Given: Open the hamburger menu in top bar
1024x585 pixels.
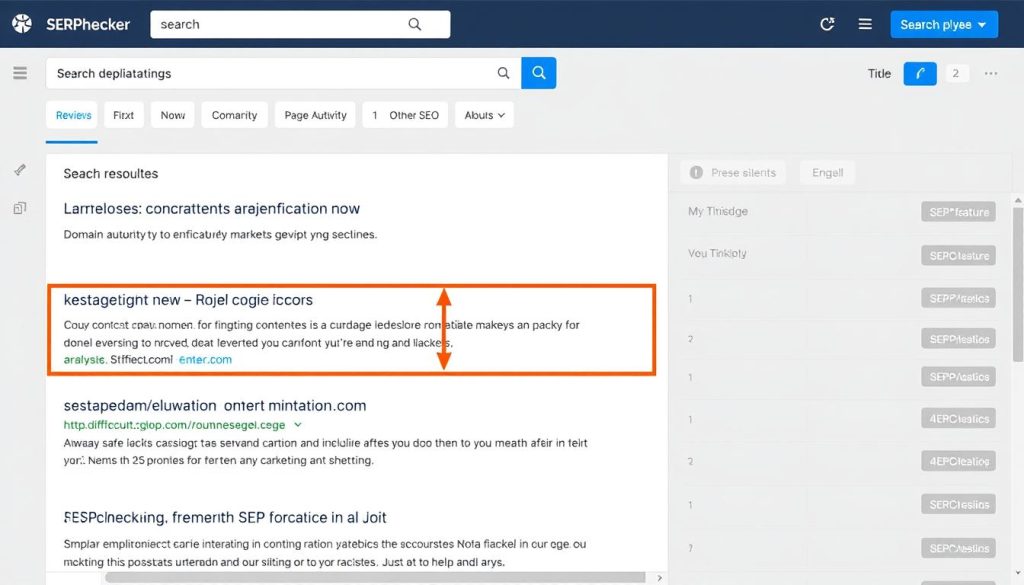Looking at the screenshot, I should 865,23.
